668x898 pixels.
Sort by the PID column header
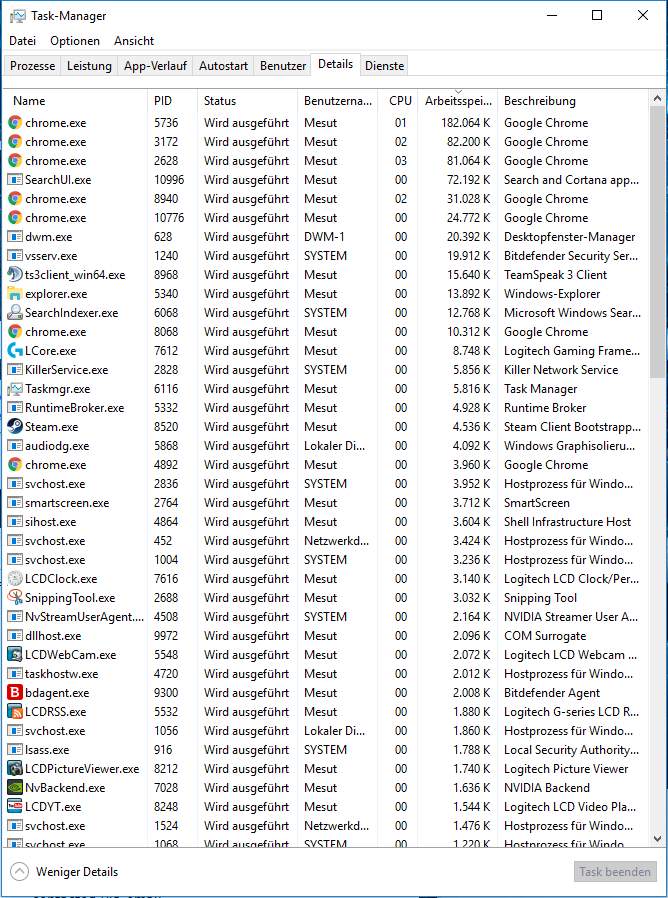[x=172, y=101]
